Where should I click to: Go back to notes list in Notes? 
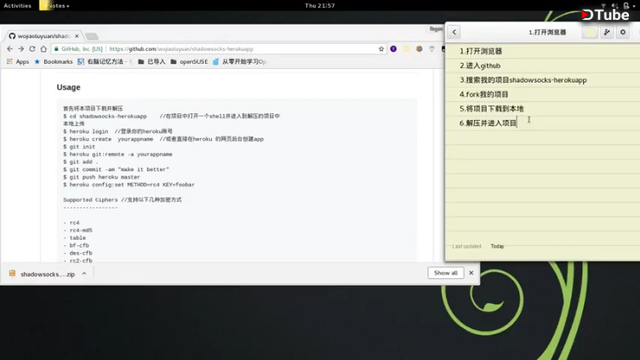[x=454, y=32]
